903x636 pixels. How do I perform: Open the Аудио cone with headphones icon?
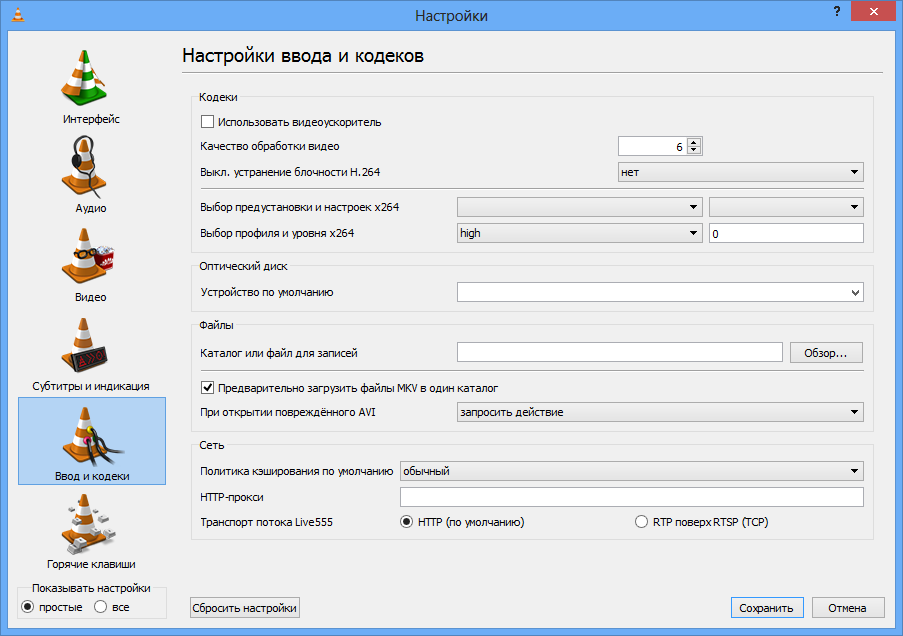point(84,166)
